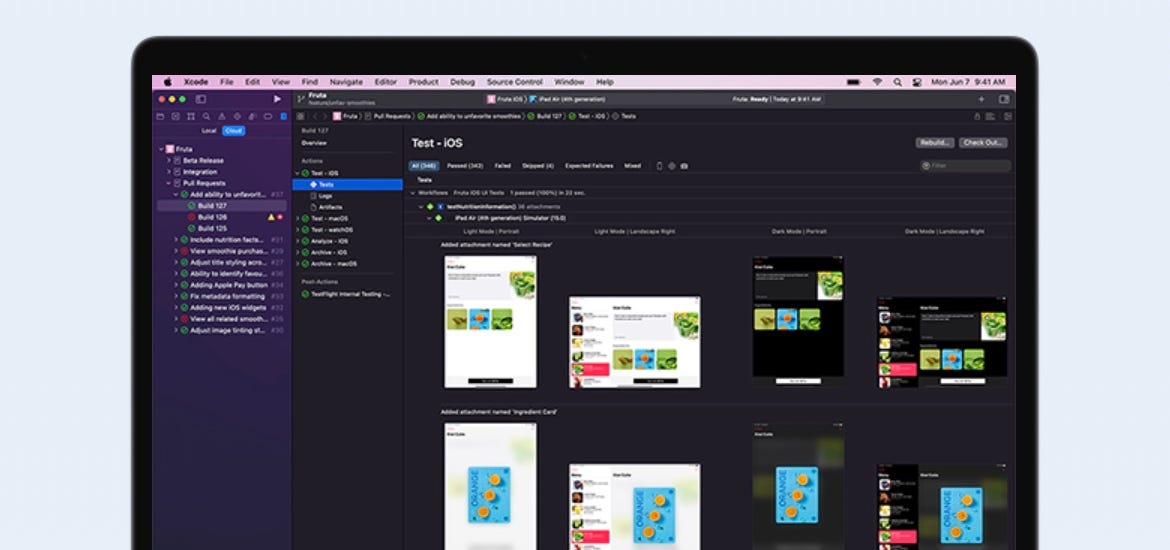Click the Run (play) button in Xcode toolbar
The width and height of the screenshot is (1170, 550).
point(278,99)
